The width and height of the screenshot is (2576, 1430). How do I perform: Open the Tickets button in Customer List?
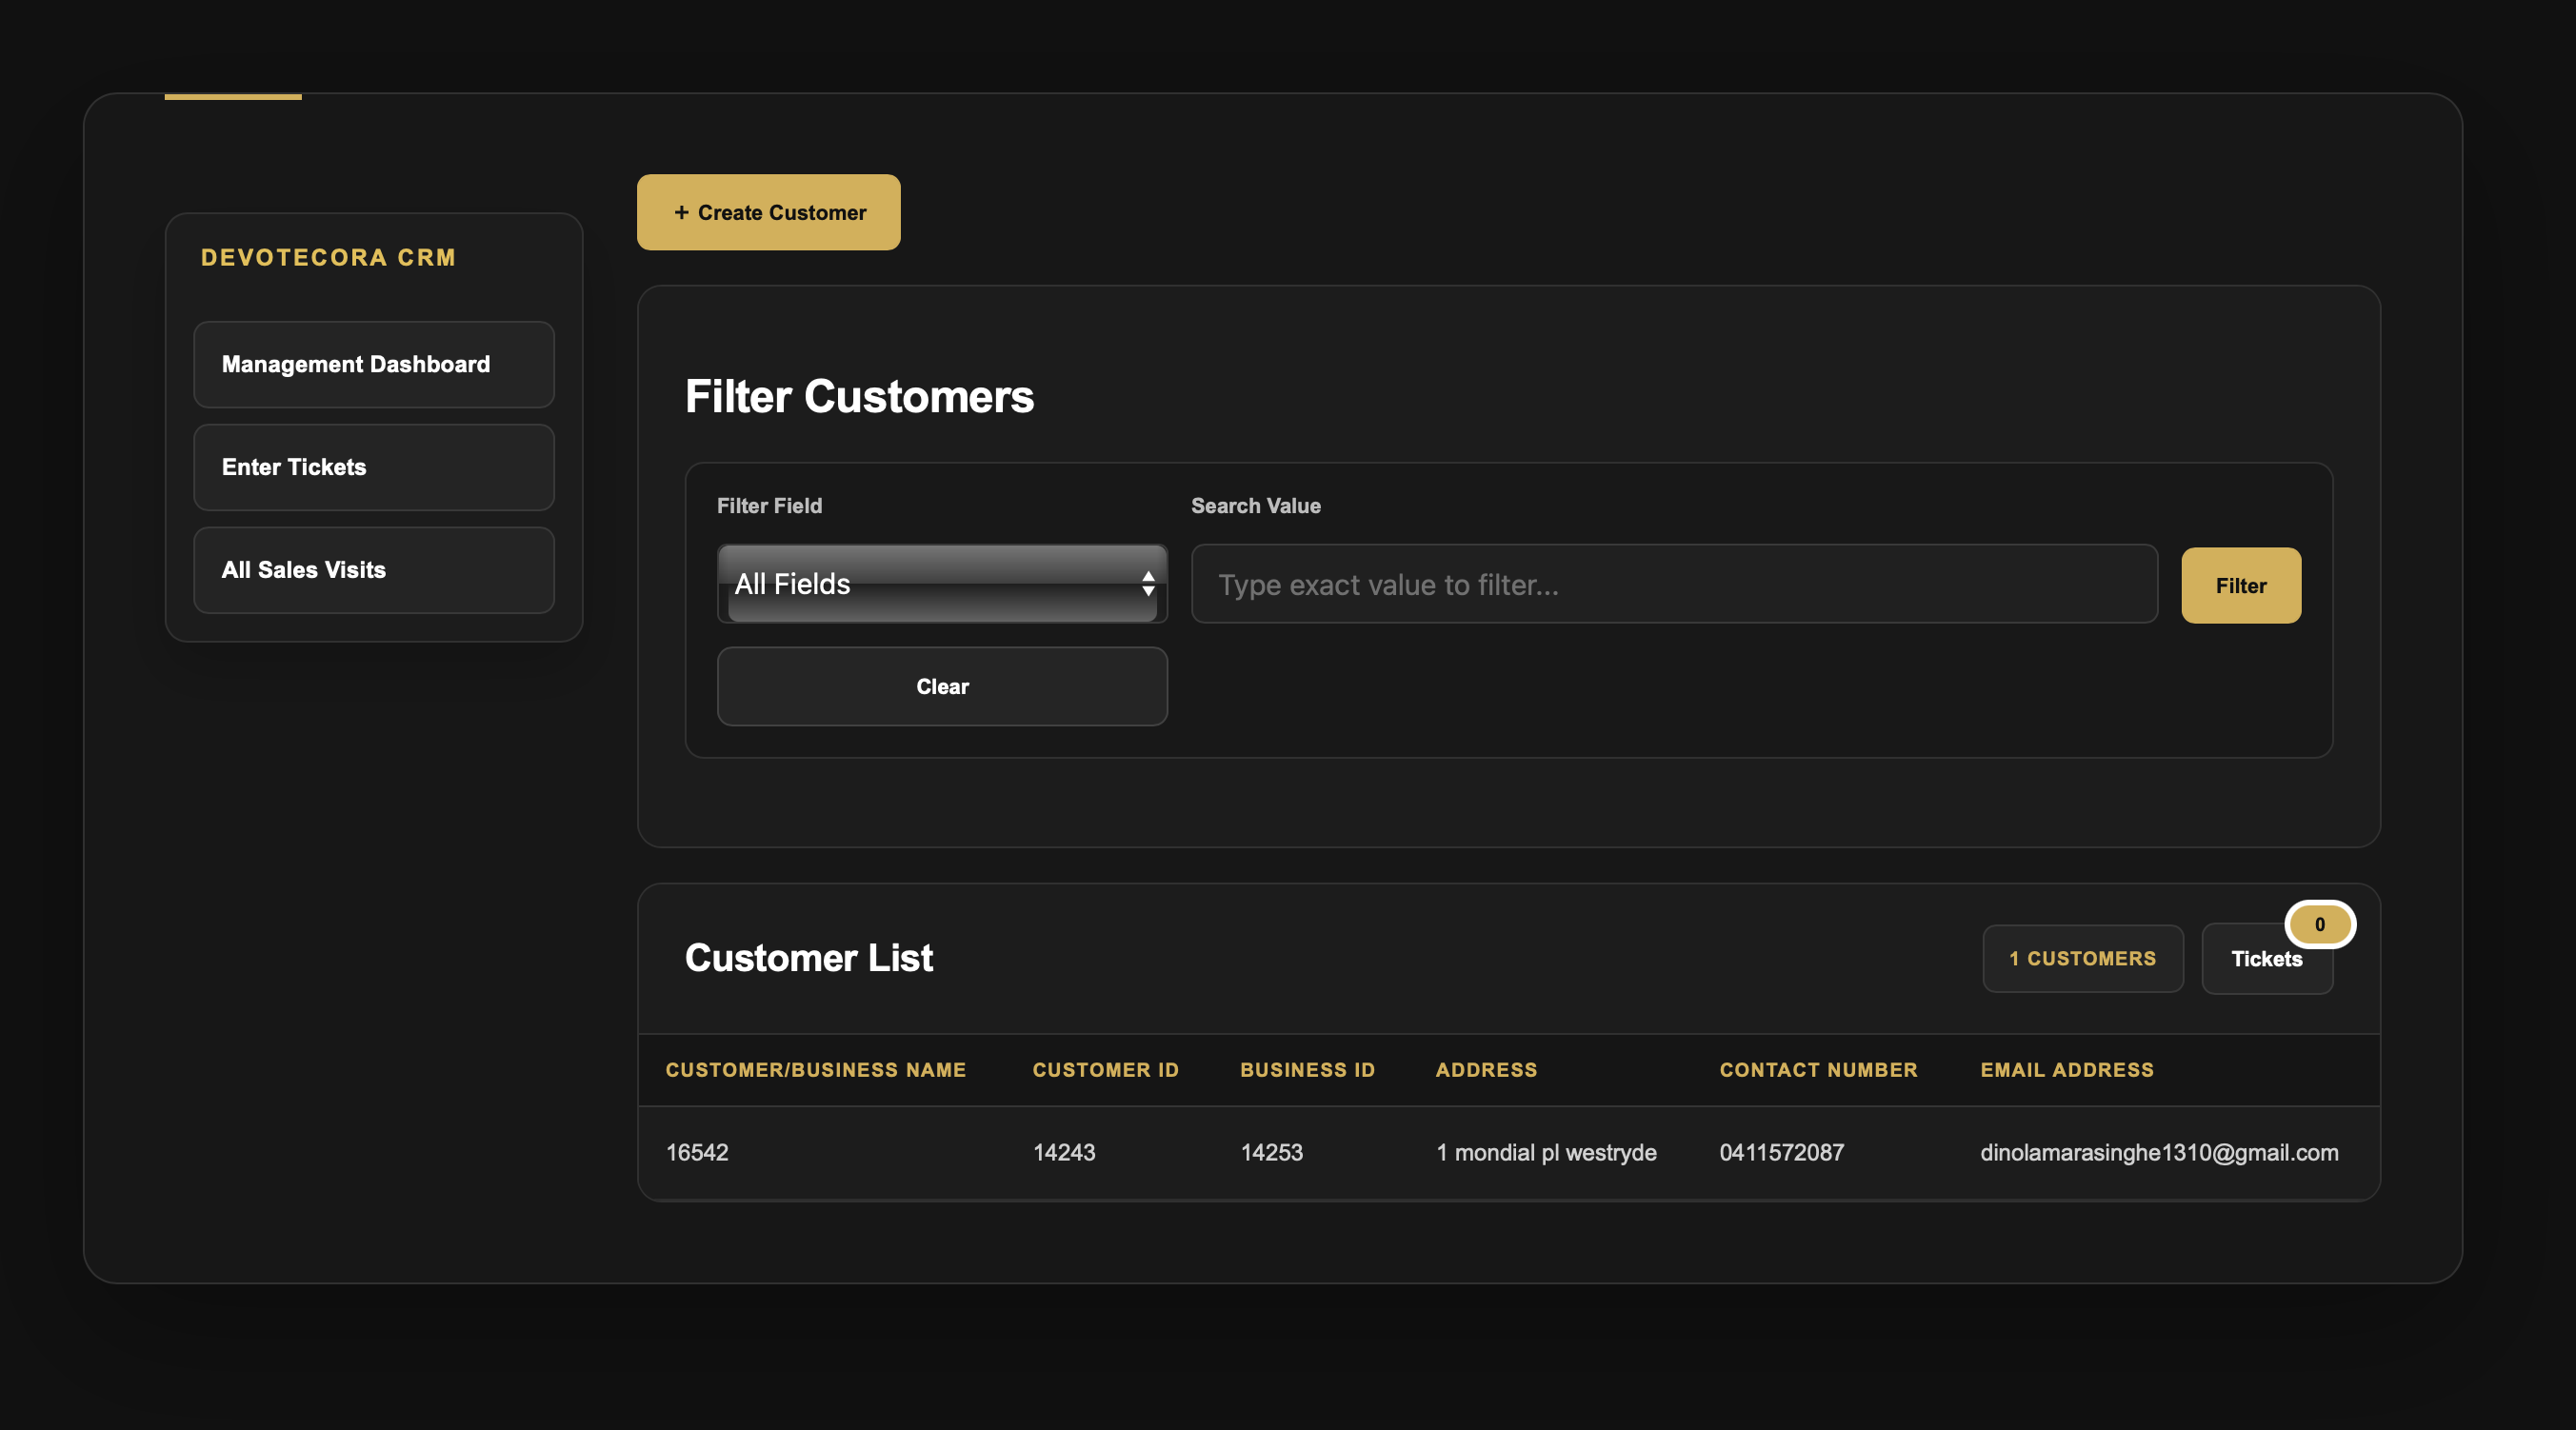2266,959
